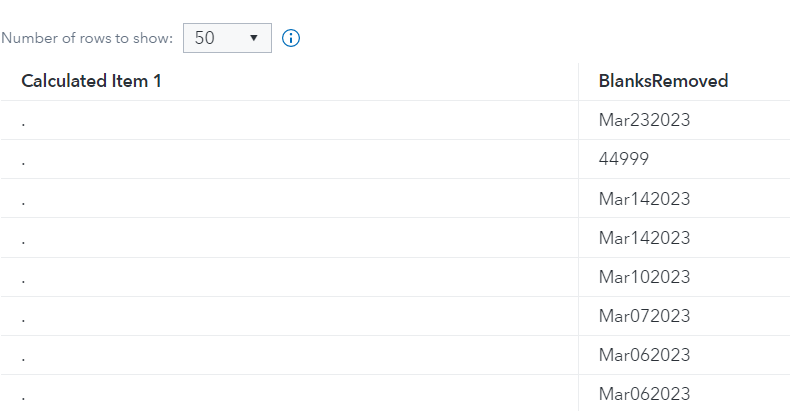This screenshot has height=411, width=790.
Task: Click the Mar072023 cell
Action: tap(644, 315)
